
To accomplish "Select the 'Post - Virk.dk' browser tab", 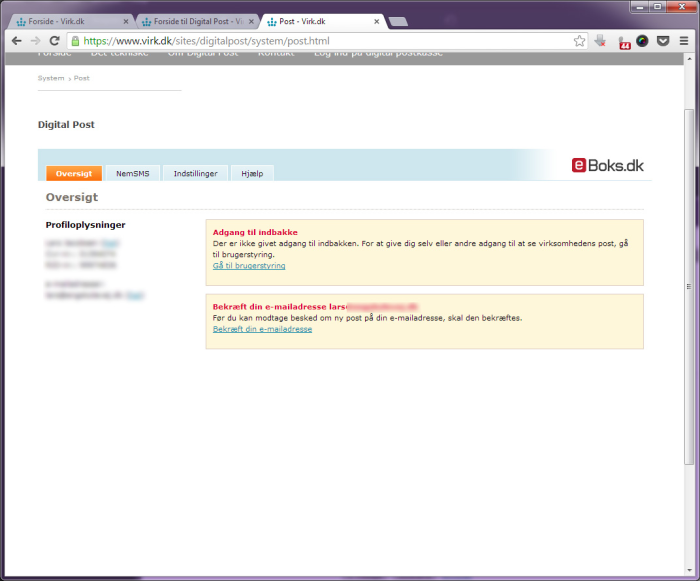I will [324, 21].
